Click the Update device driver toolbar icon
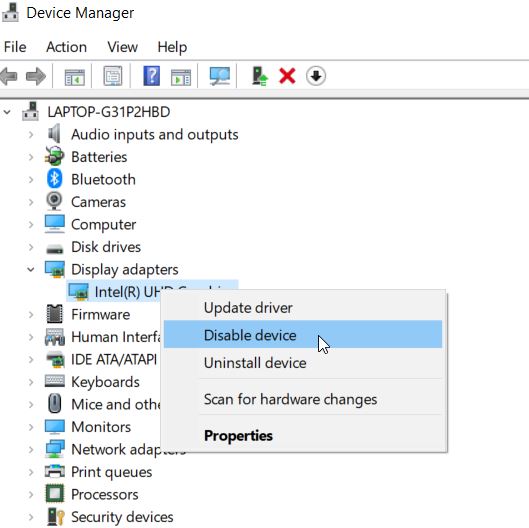The width and height of the screenshot is (529, 528). click(259, 76)
